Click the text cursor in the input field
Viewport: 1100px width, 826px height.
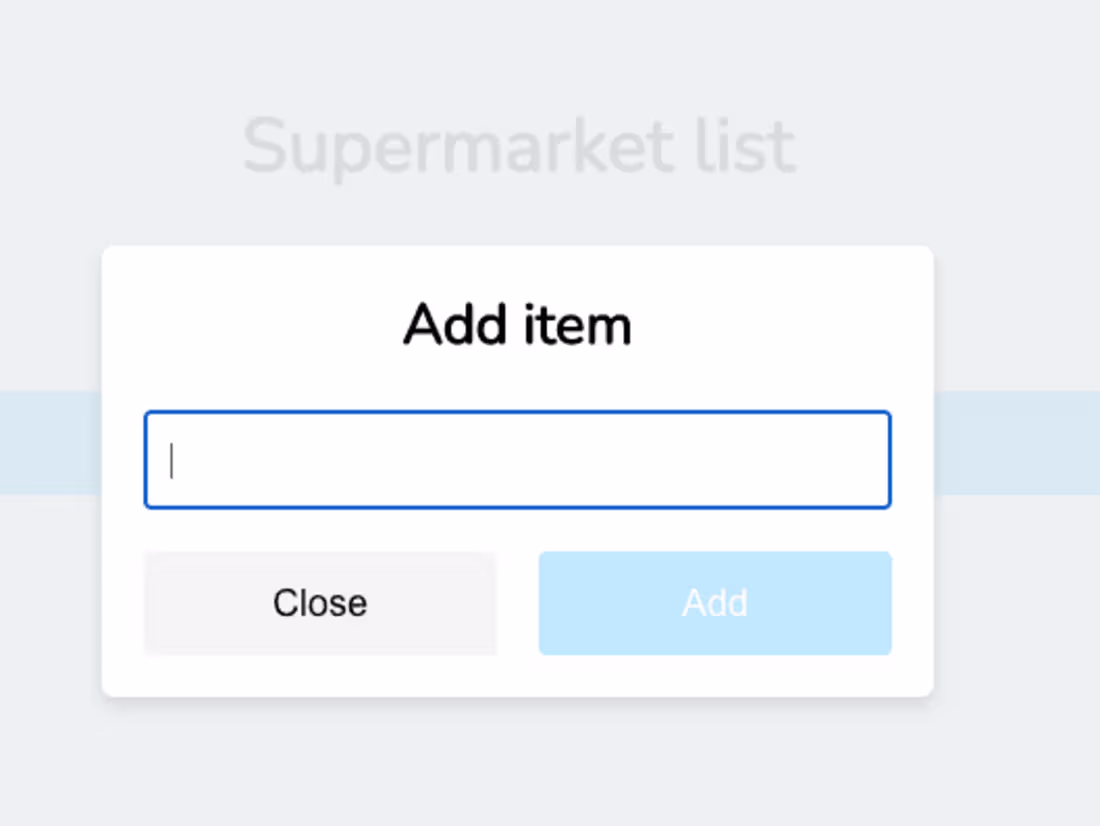point(172,460)
